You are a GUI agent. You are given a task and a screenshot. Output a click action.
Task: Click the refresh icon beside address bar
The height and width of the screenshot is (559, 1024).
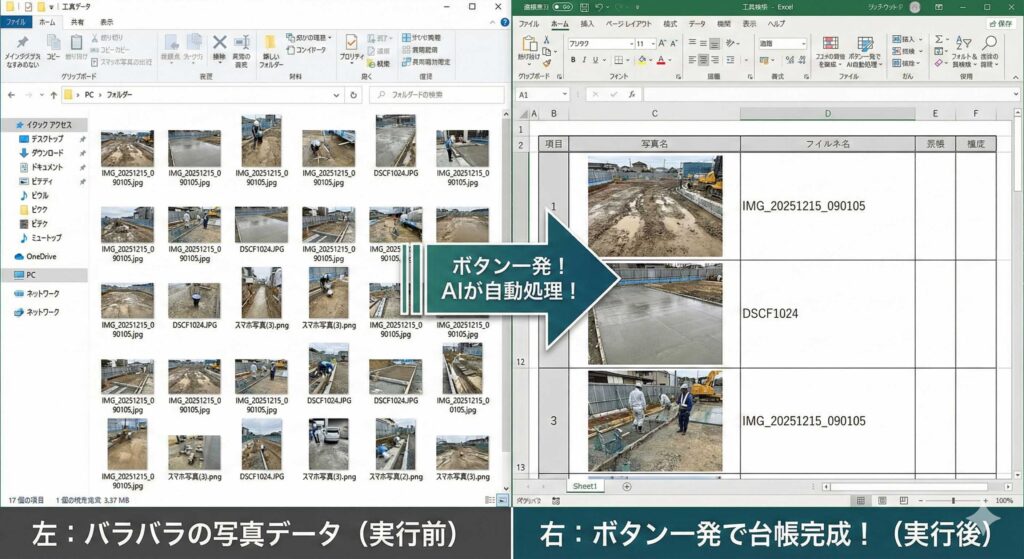(x=355, y=94)
